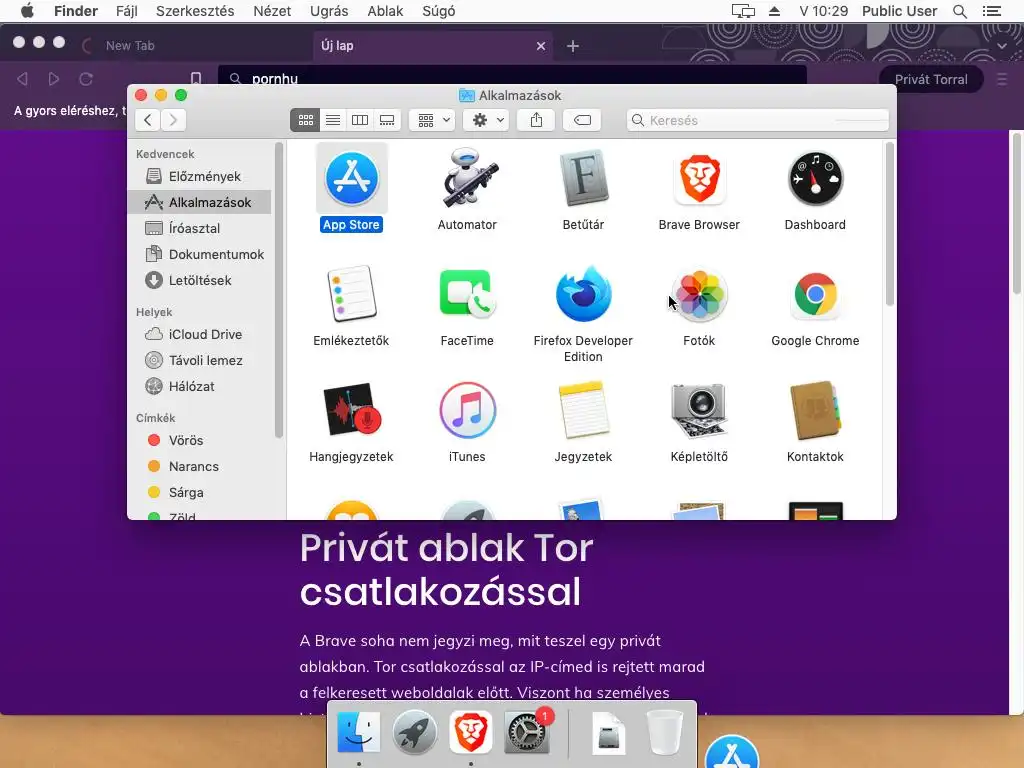Open Előzmények in Finder sidebar
This screenshot has width=1024, height=768.
(x=200, y=176)
